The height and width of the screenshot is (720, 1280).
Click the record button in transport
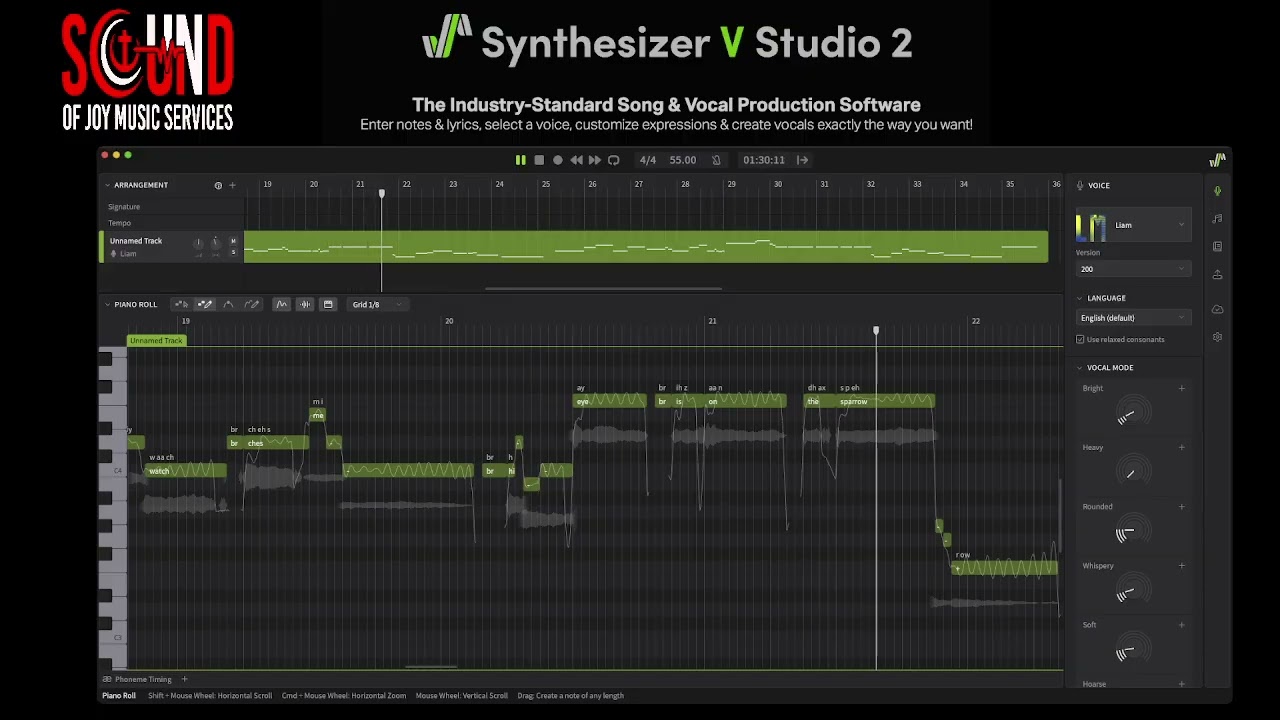pos(558,160)
